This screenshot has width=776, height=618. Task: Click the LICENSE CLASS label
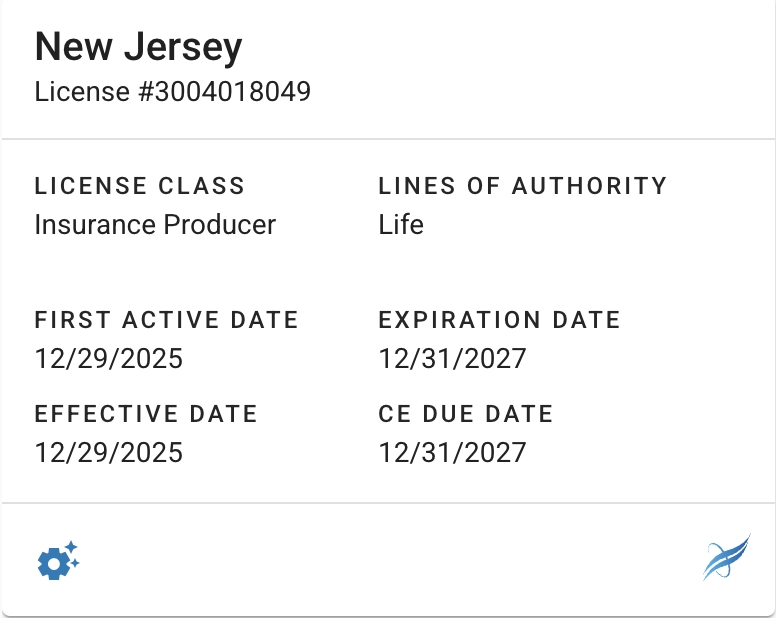point(139,186)
